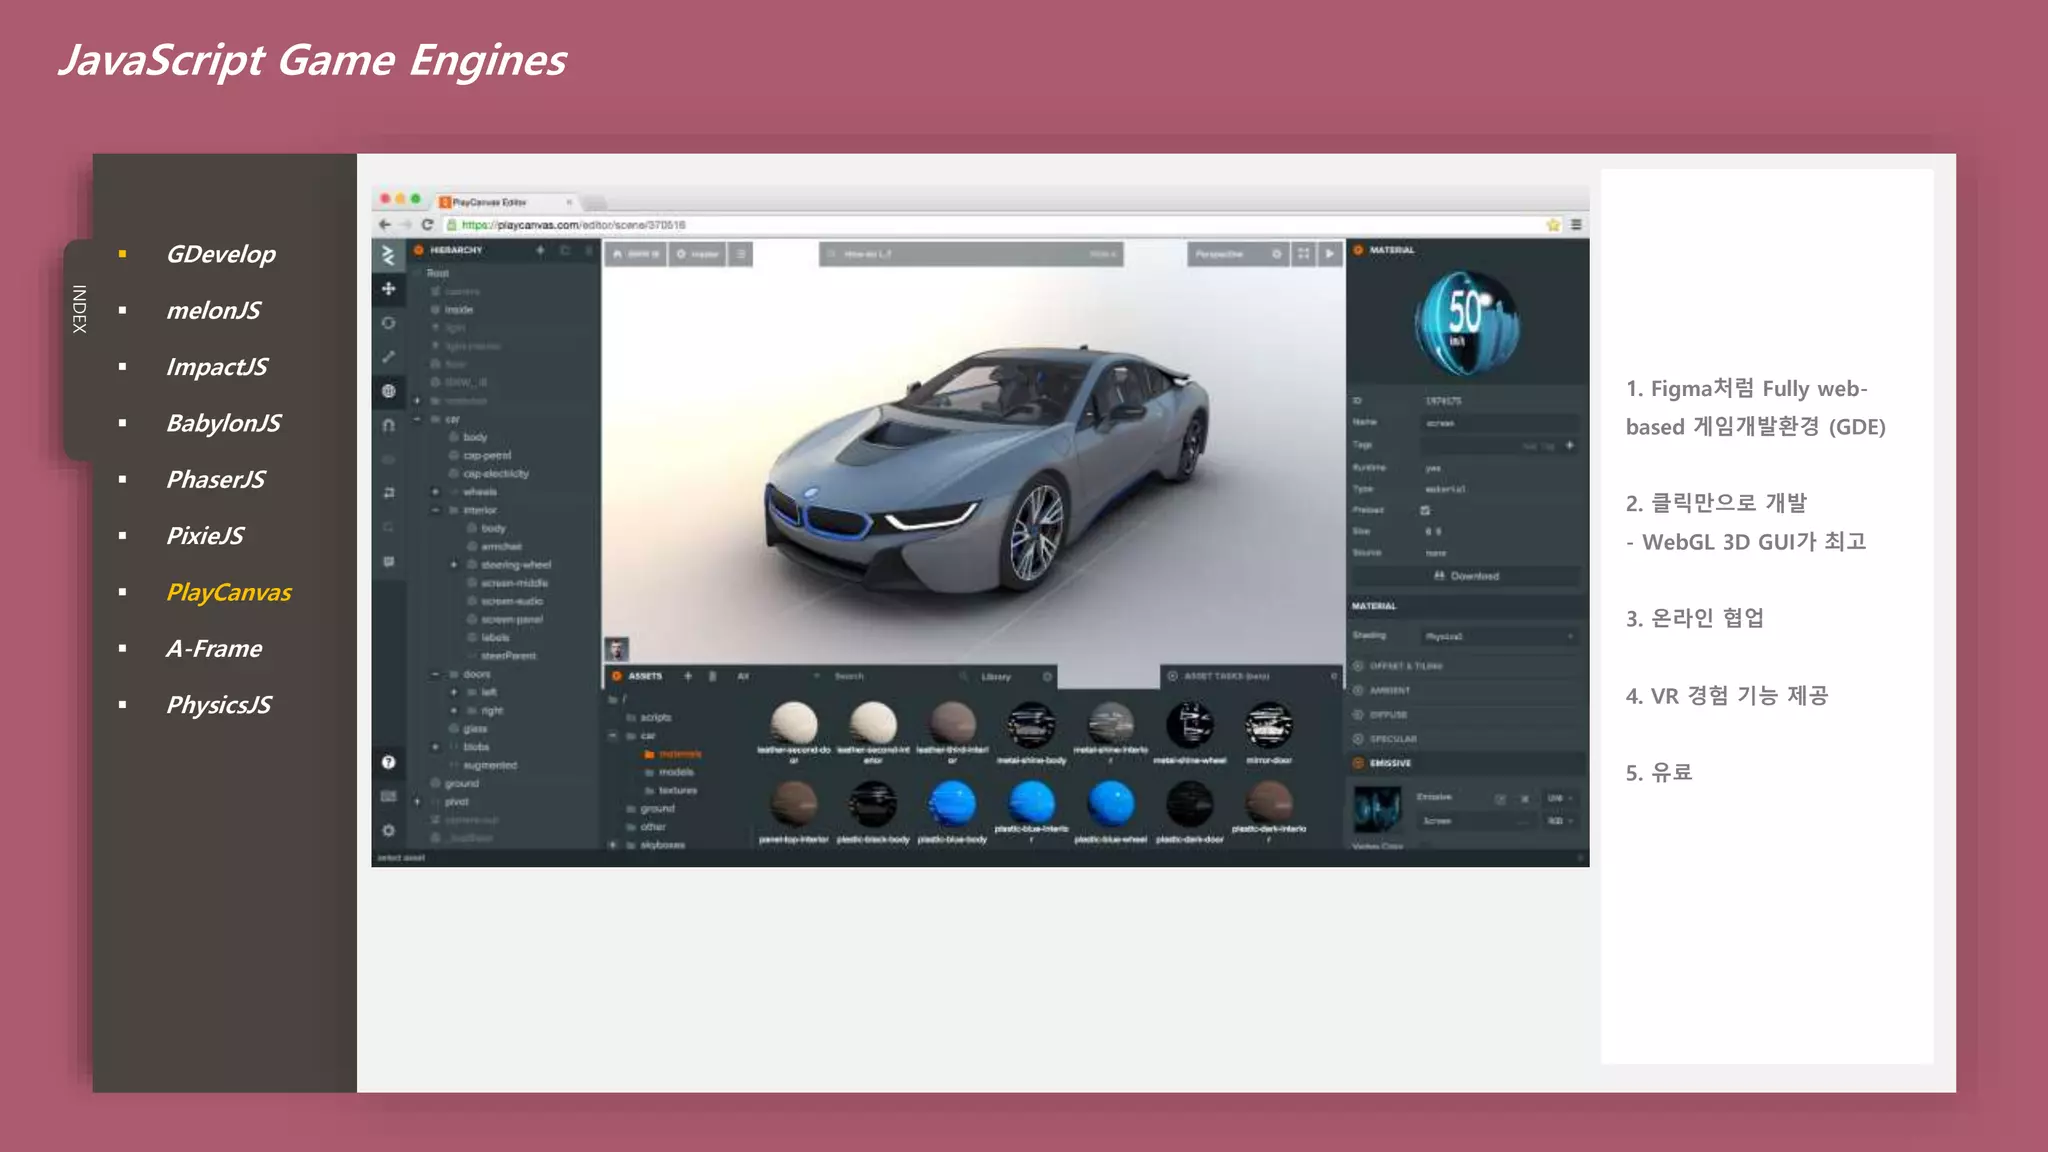Toggle the Preload checkbox

[x=1425, y=510]
